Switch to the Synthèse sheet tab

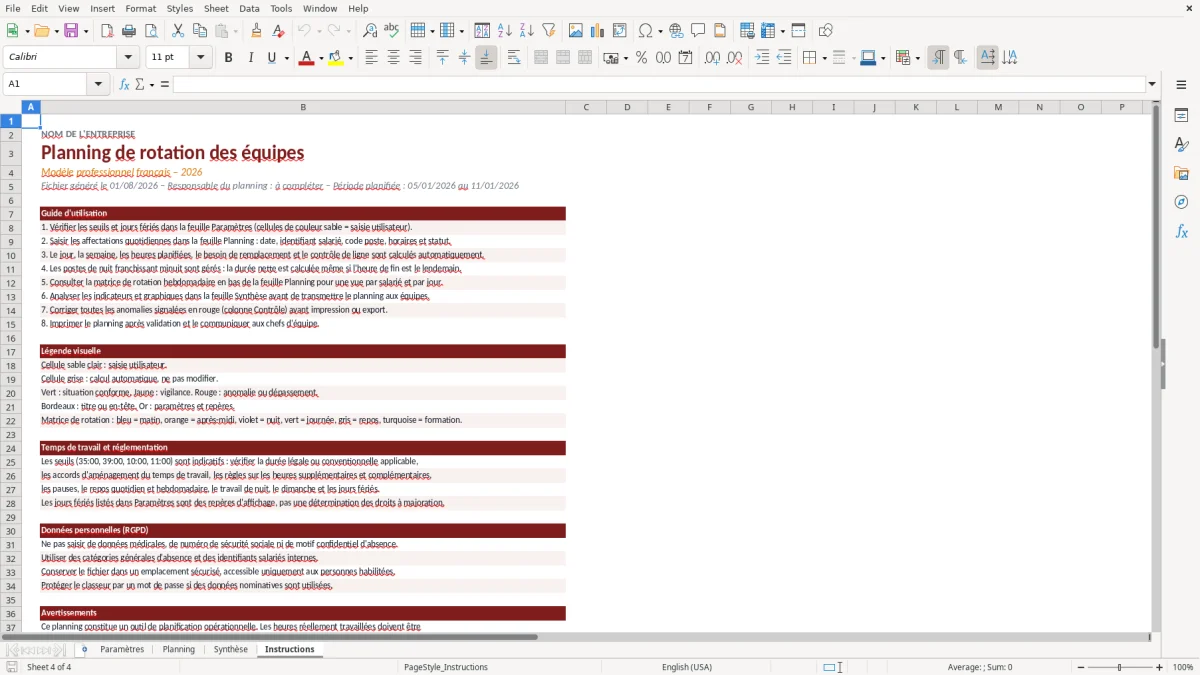tap(231, 649)
